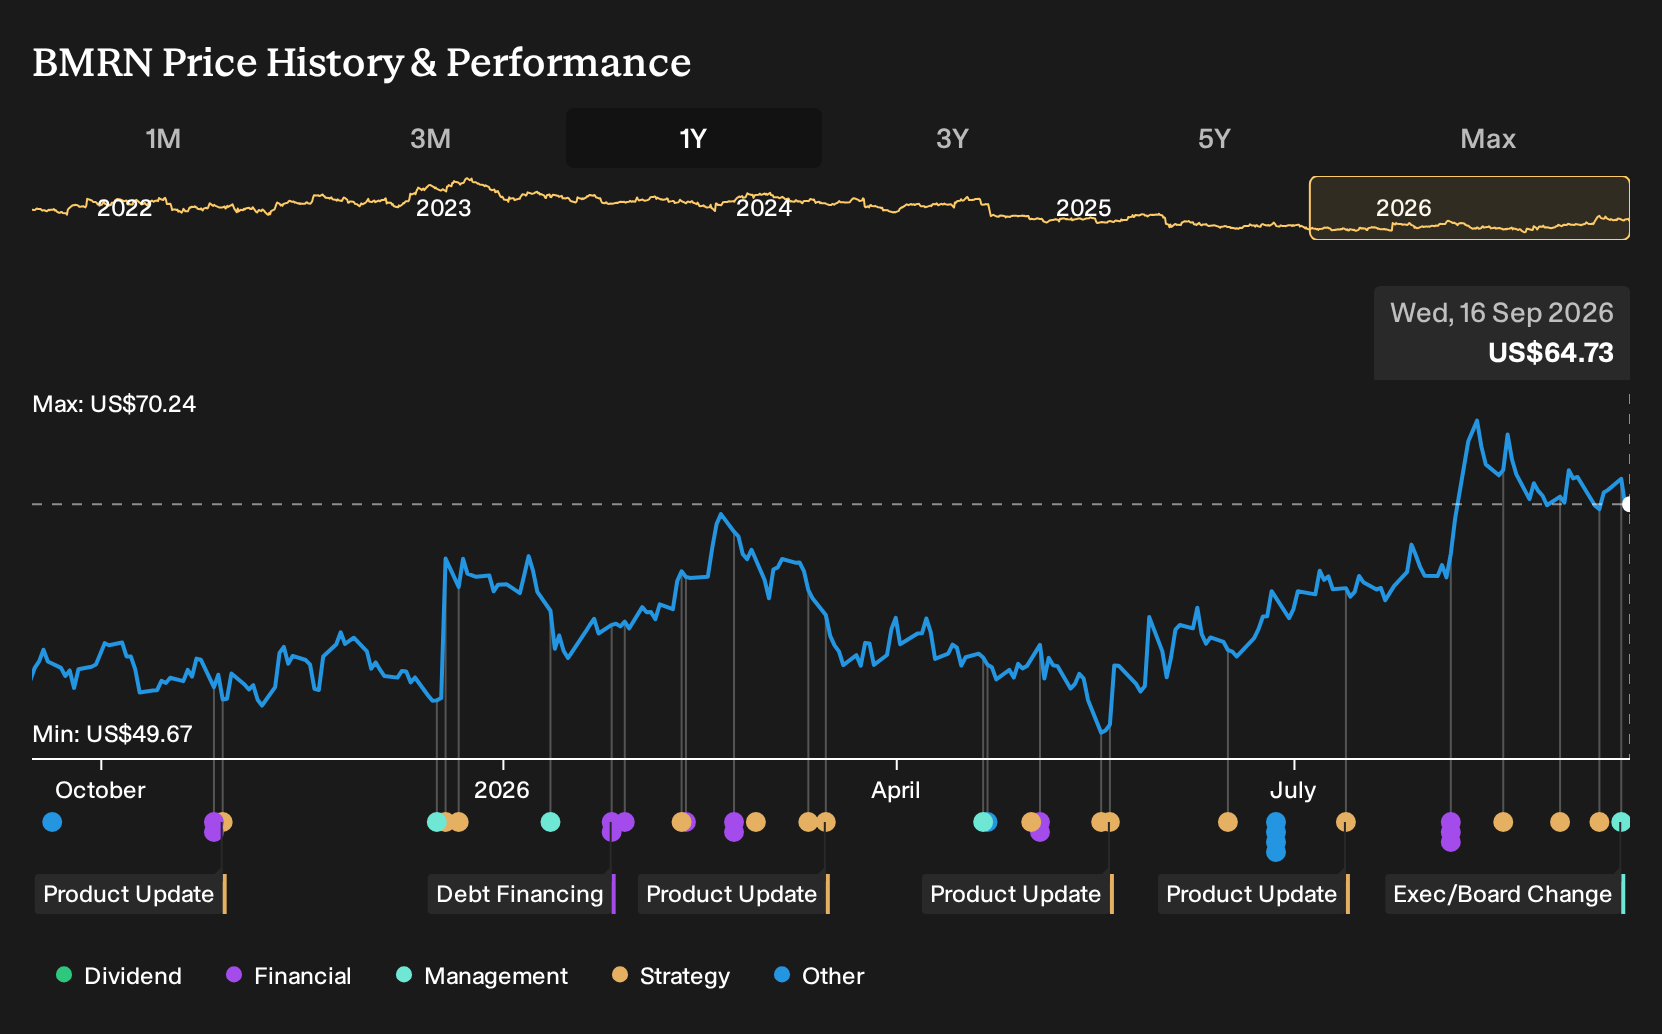Click the single teal dot right of the 2026 axis label
Image resolution: width=1662 pixels, height=1034 pixels.
point(550,822)
